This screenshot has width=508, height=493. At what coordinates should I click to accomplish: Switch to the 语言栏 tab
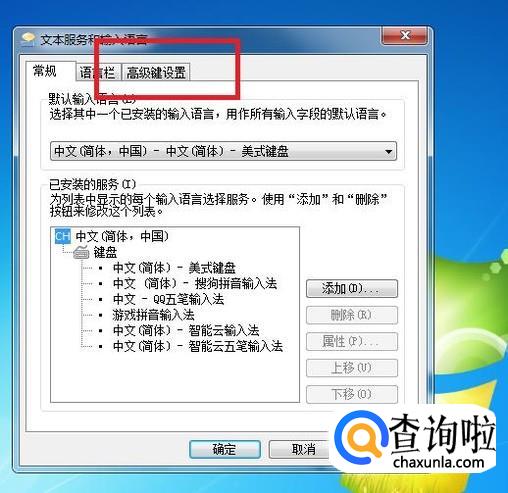click(97, 72)
